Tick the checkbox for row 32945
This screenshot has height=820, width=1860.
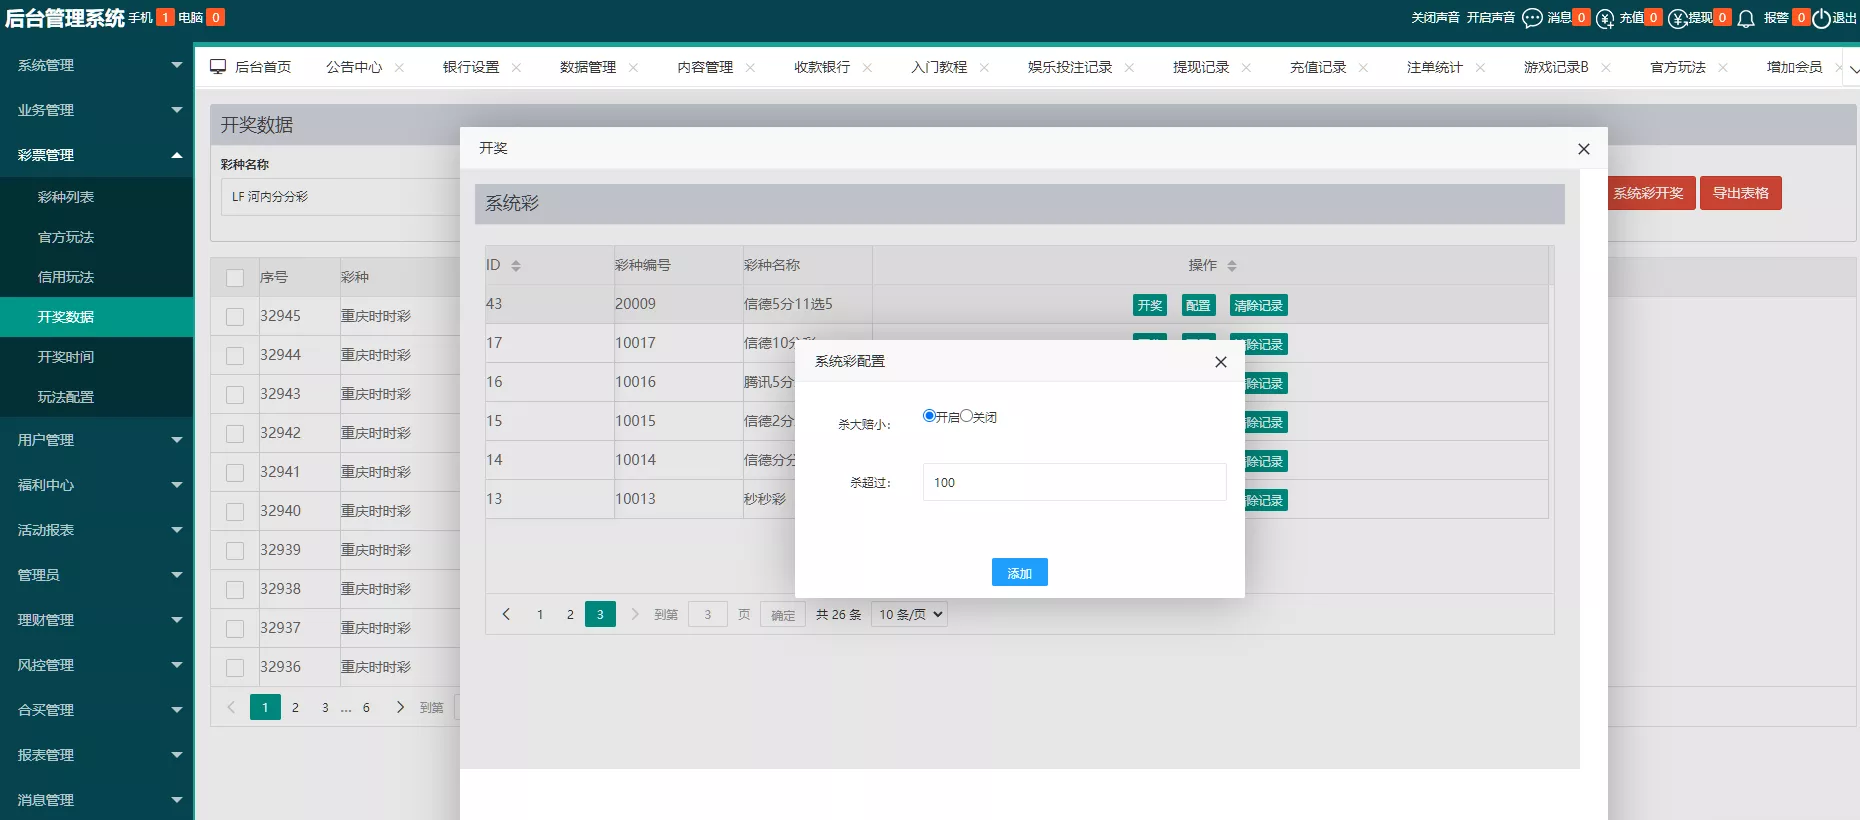(235, 317)
